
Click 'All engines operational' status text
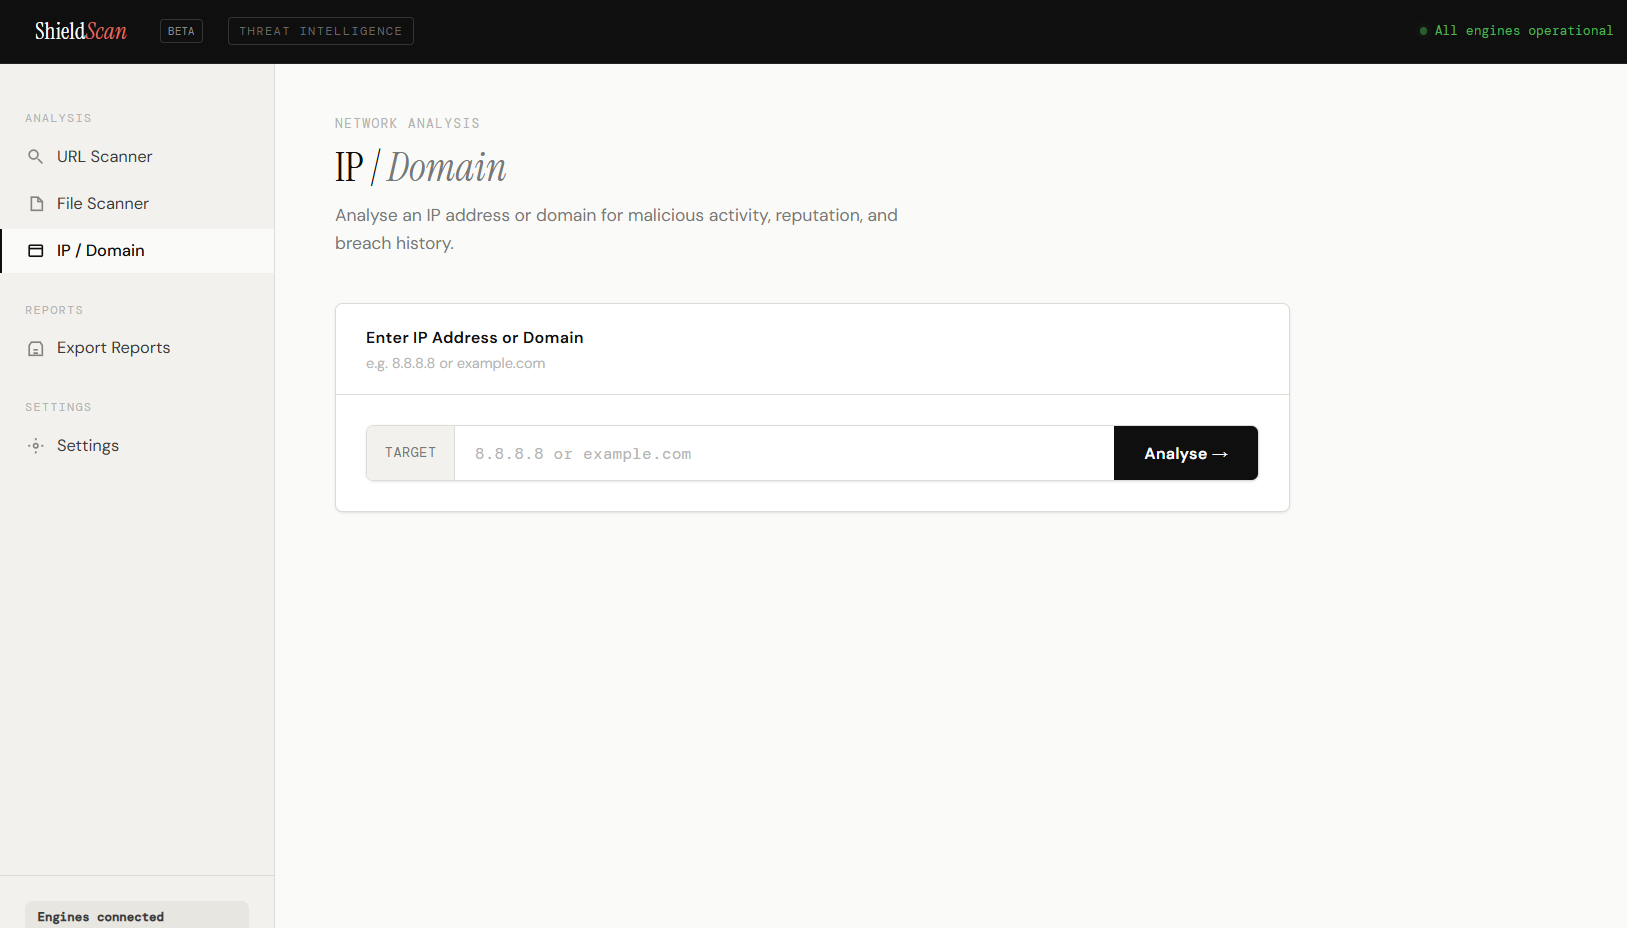pos(1523,31)
